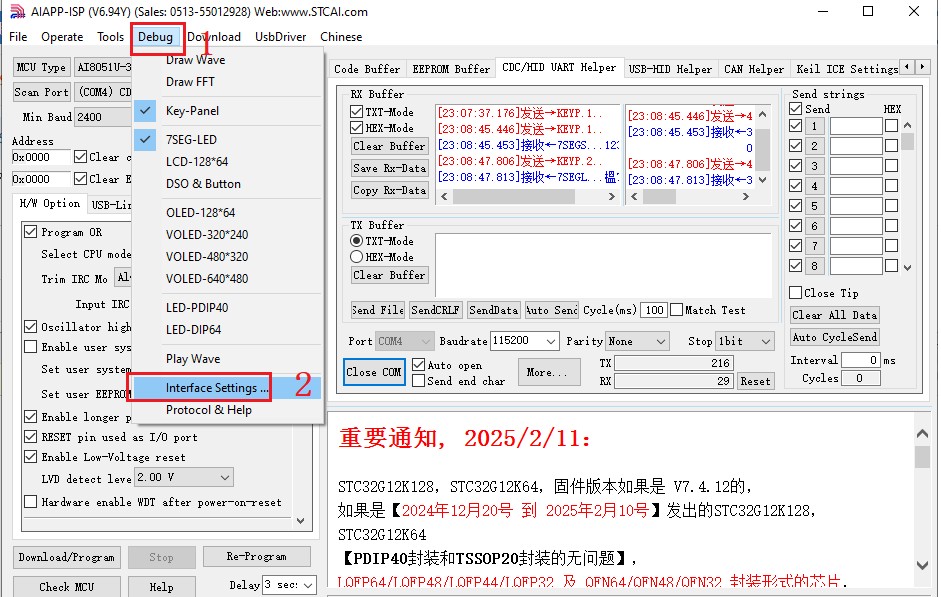This screenshot has width=941, height=597.
Task: Select TX Buffer HEX-Mode radio button
Action: [x=356, y=257]
